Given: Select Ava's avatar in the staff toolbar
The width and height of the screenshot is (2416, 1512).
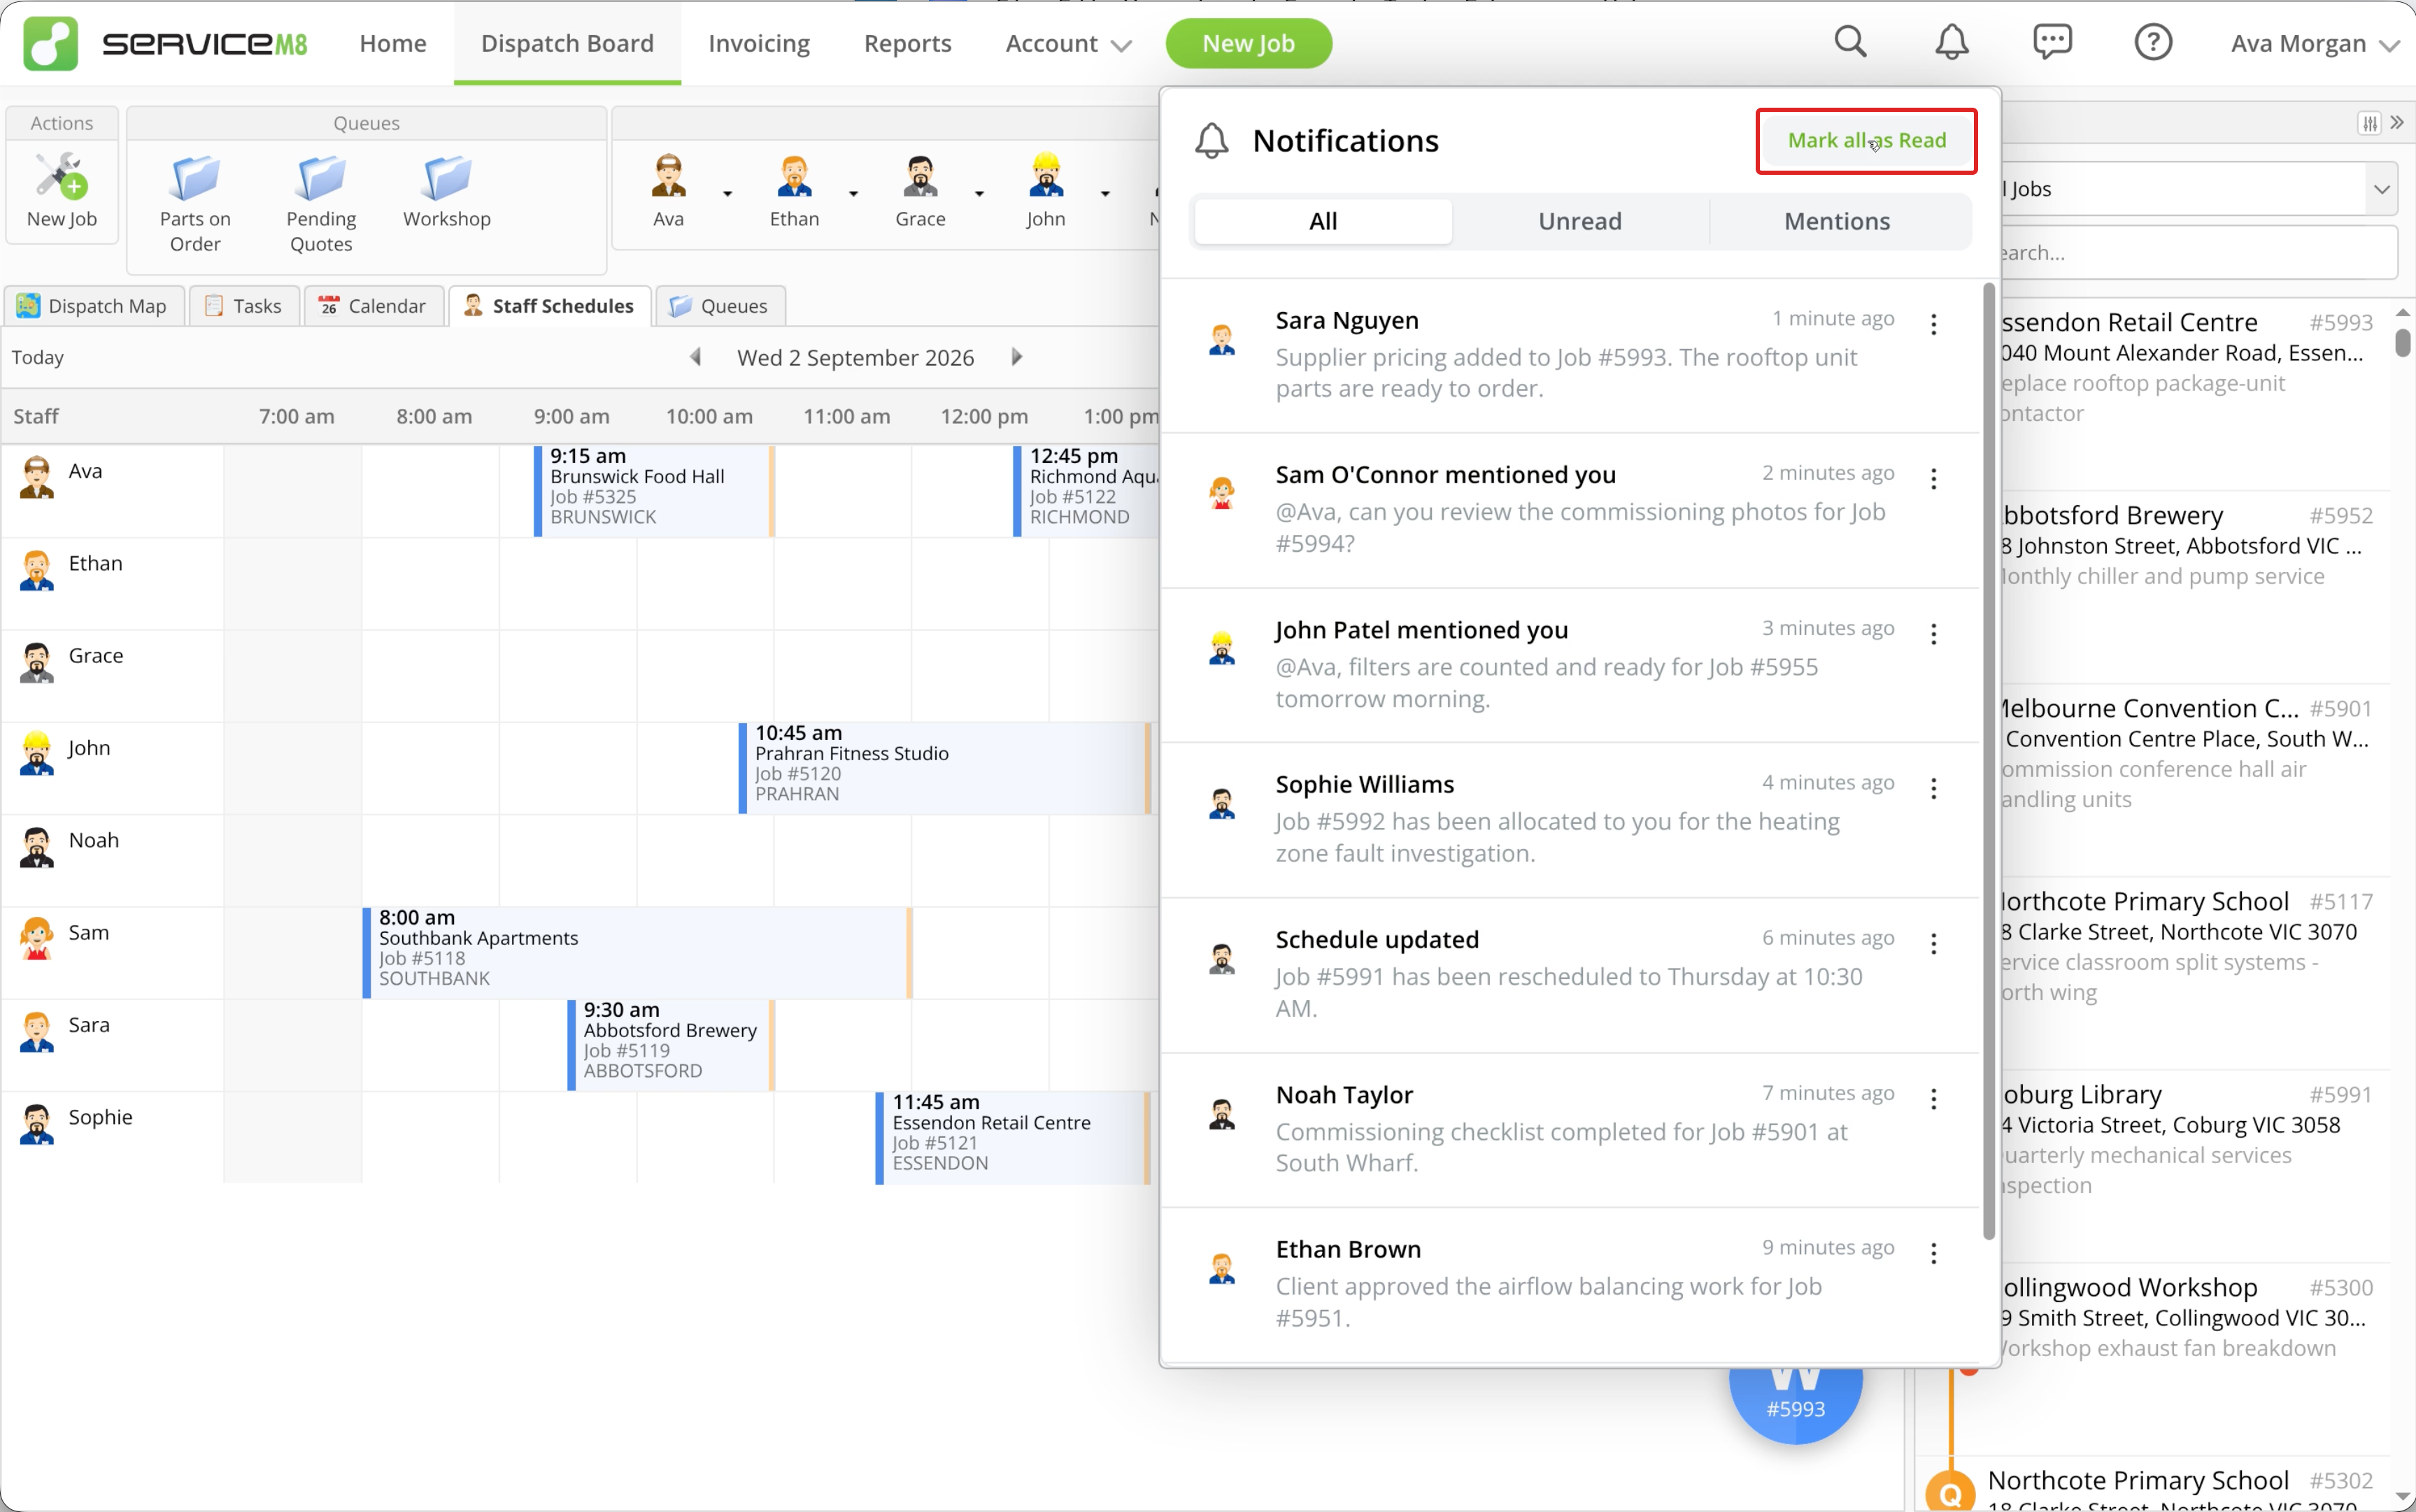Looking at the screenshot, I should tap(668, 176).
